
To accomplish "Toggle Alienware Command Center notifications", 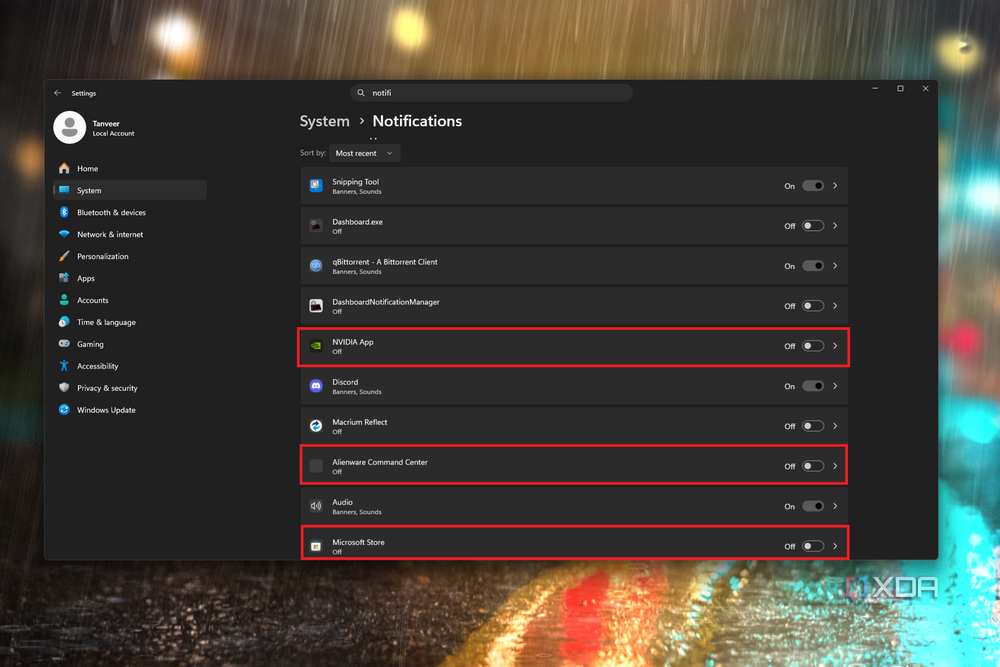I will pos(812,466).
